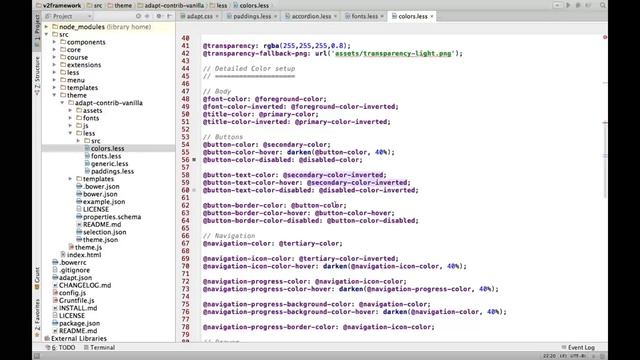The image size is (640, 360).
Task: Select Gruntfile.js in the tree
Action: coord(76,300)
